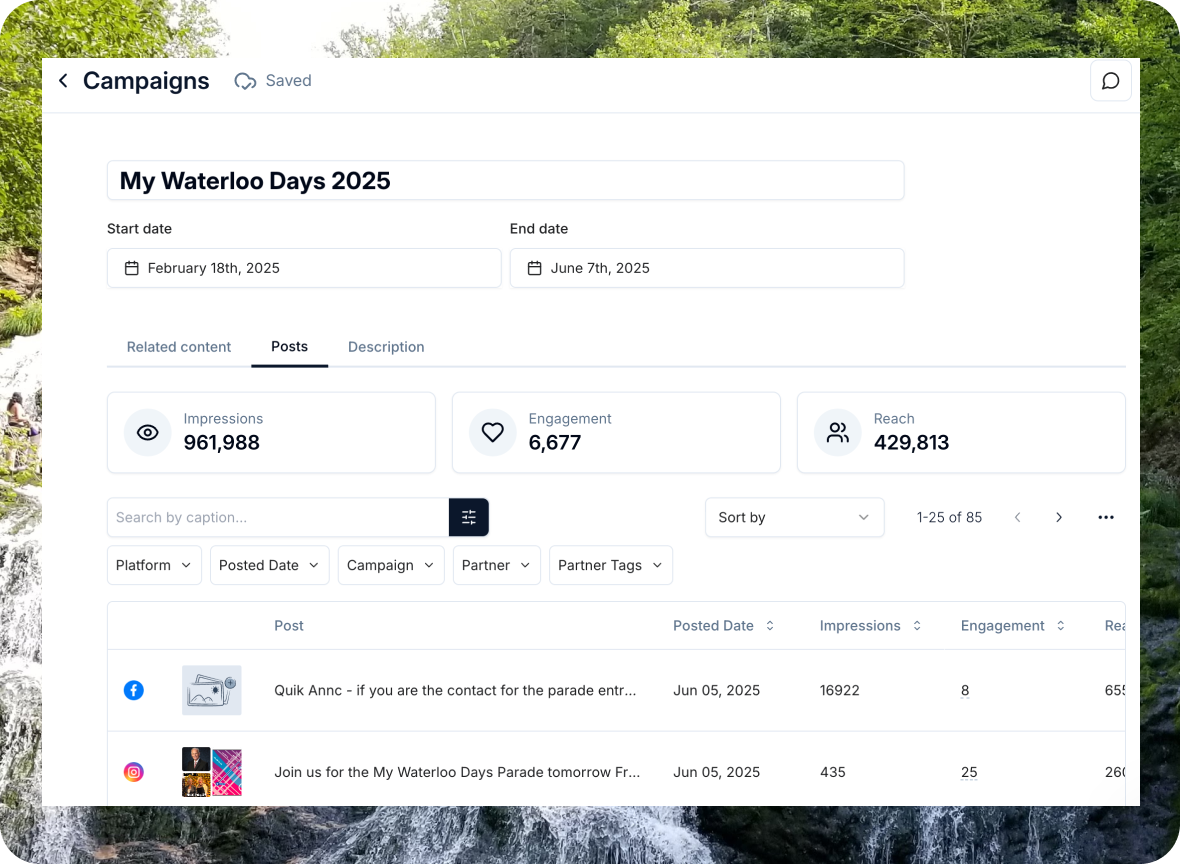
Task: Click the Reach audience icon
Action: click(837, 432)
